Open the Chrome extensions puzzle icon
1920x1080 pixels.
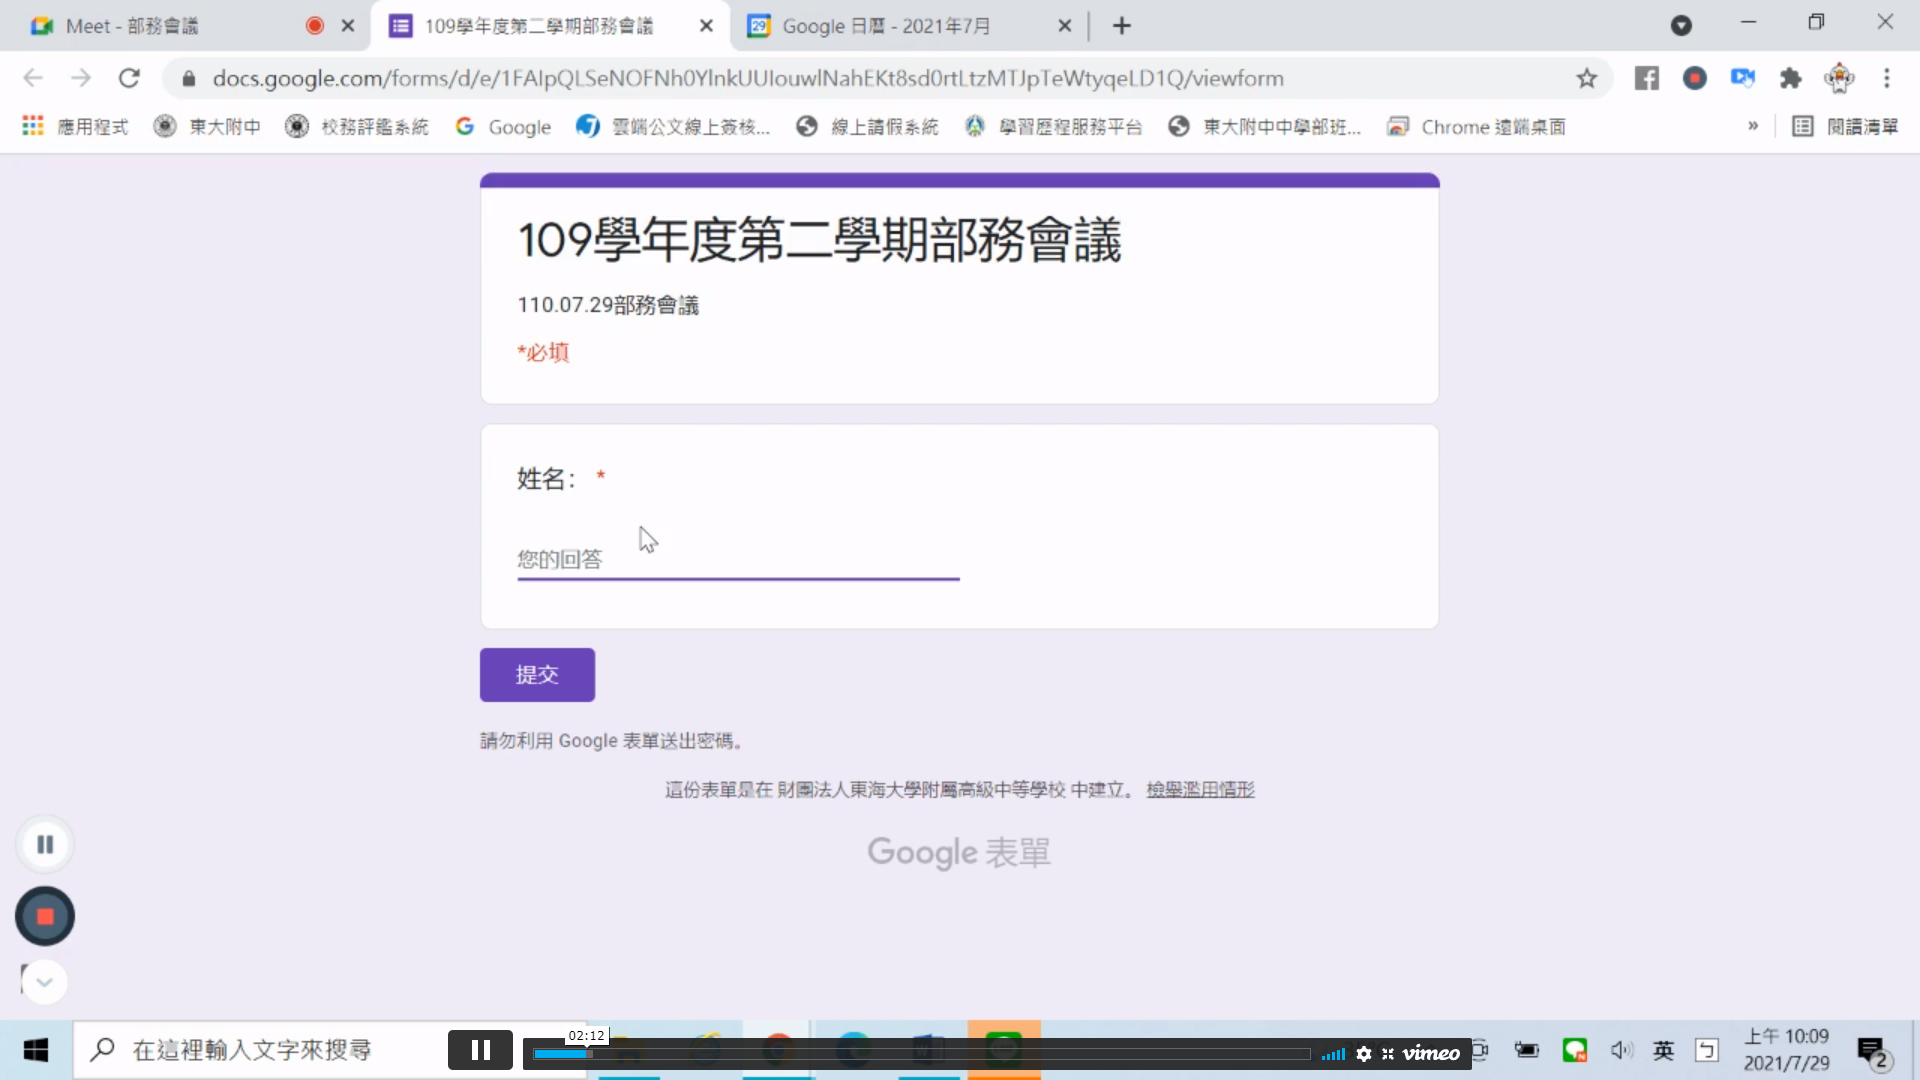pyautogui.click(x=1790, y=78)
